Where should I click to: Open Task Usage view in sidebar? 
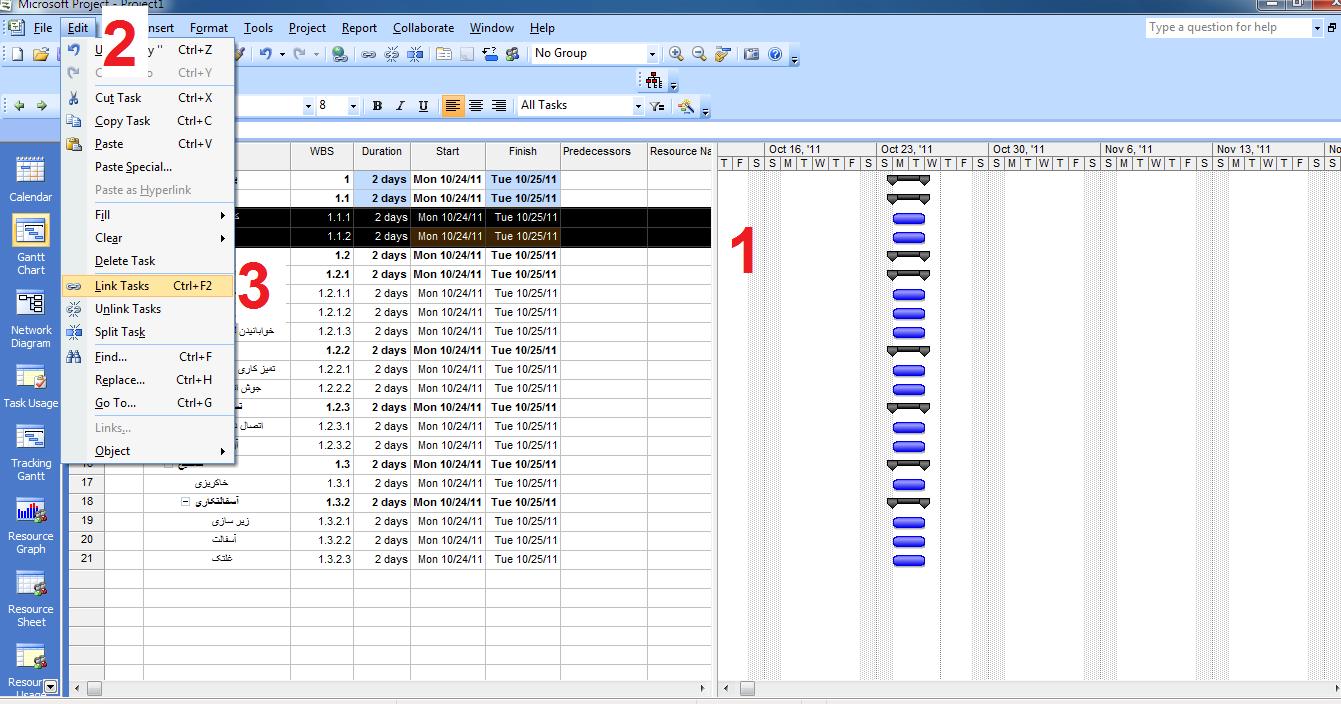click(x=31, y=387)
